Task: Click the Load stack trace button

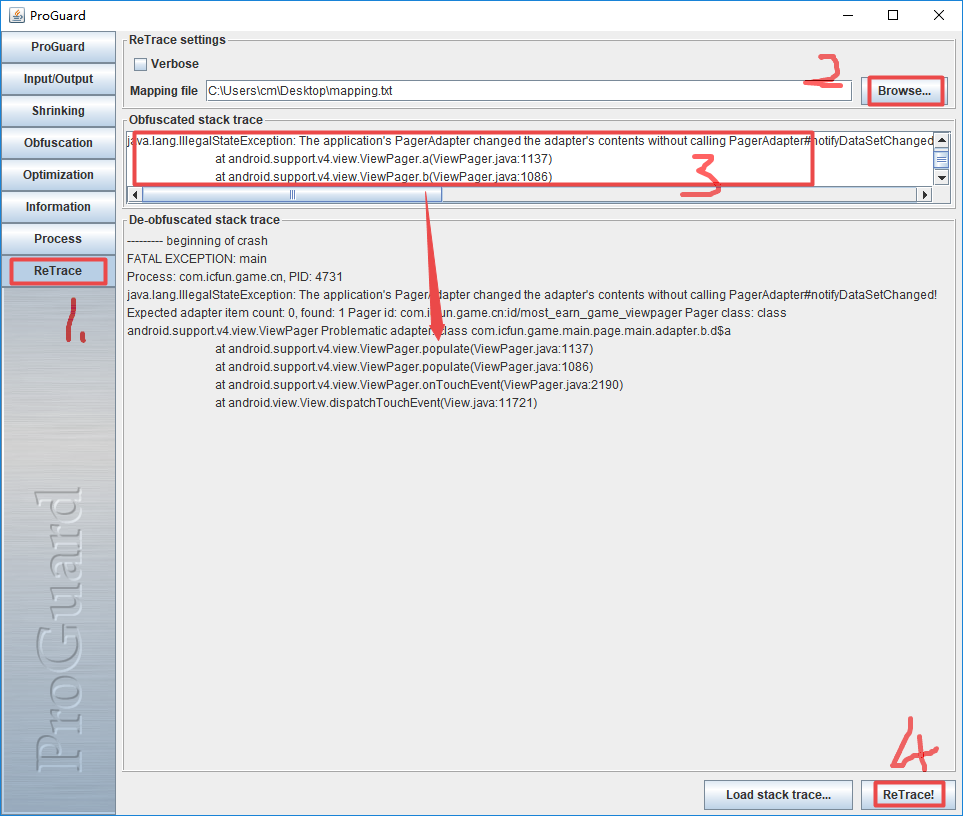Action: tap(778, 795)
